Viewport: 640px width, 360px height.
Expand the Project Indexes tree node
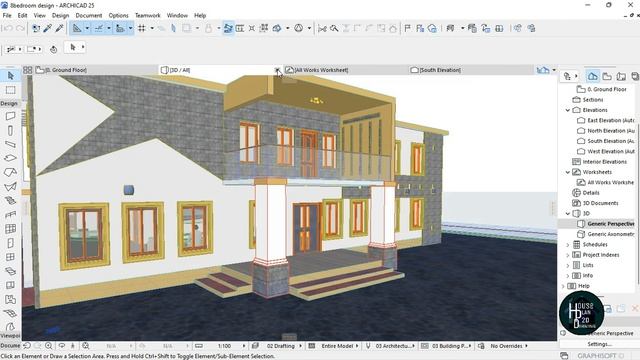click(568, 255)
